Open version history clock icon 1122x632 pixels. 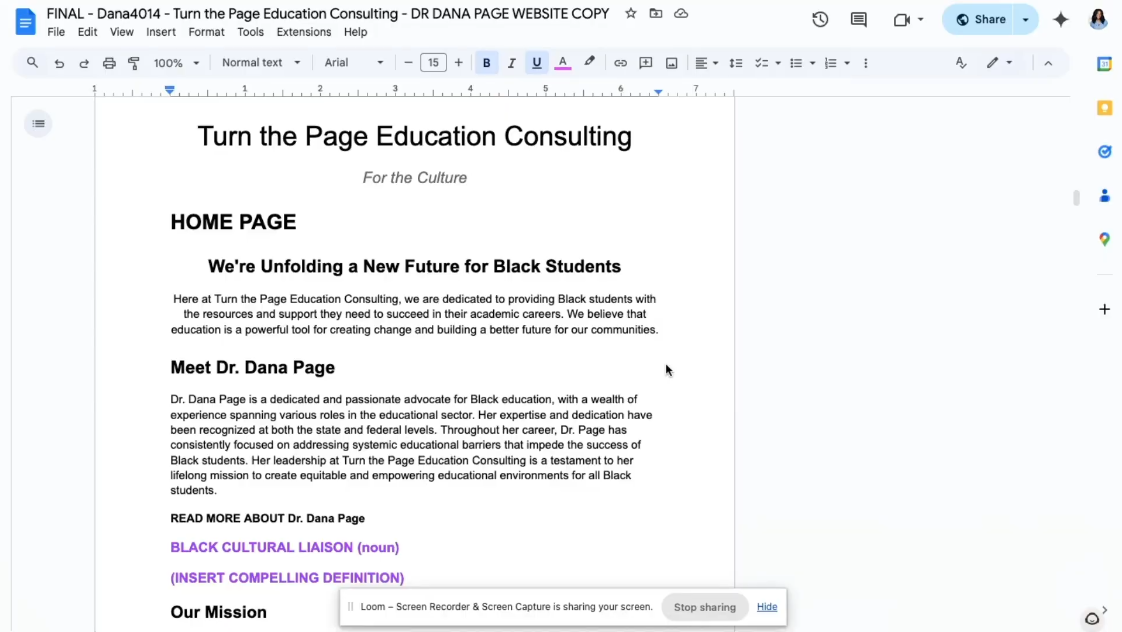820,19
